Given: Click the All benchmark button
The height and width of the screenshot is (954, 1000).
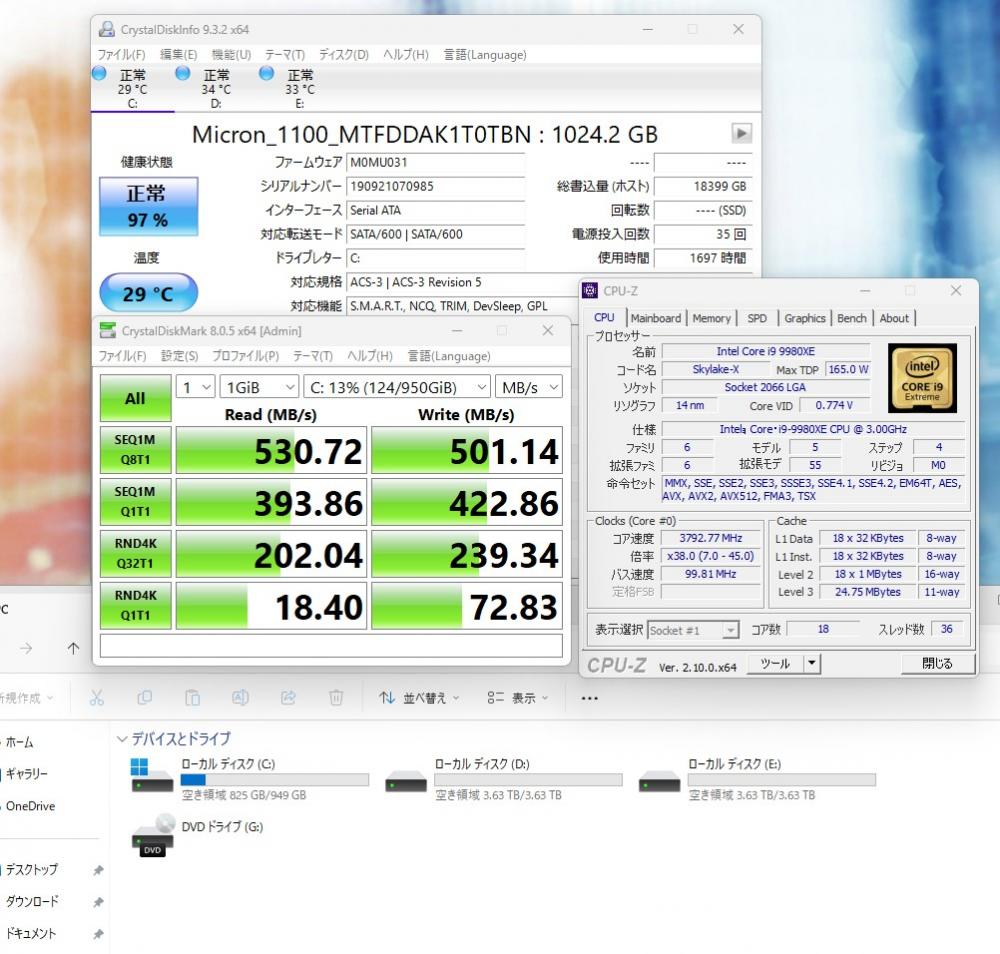Looking at the screenshot, I should click(x=135, y=398).
